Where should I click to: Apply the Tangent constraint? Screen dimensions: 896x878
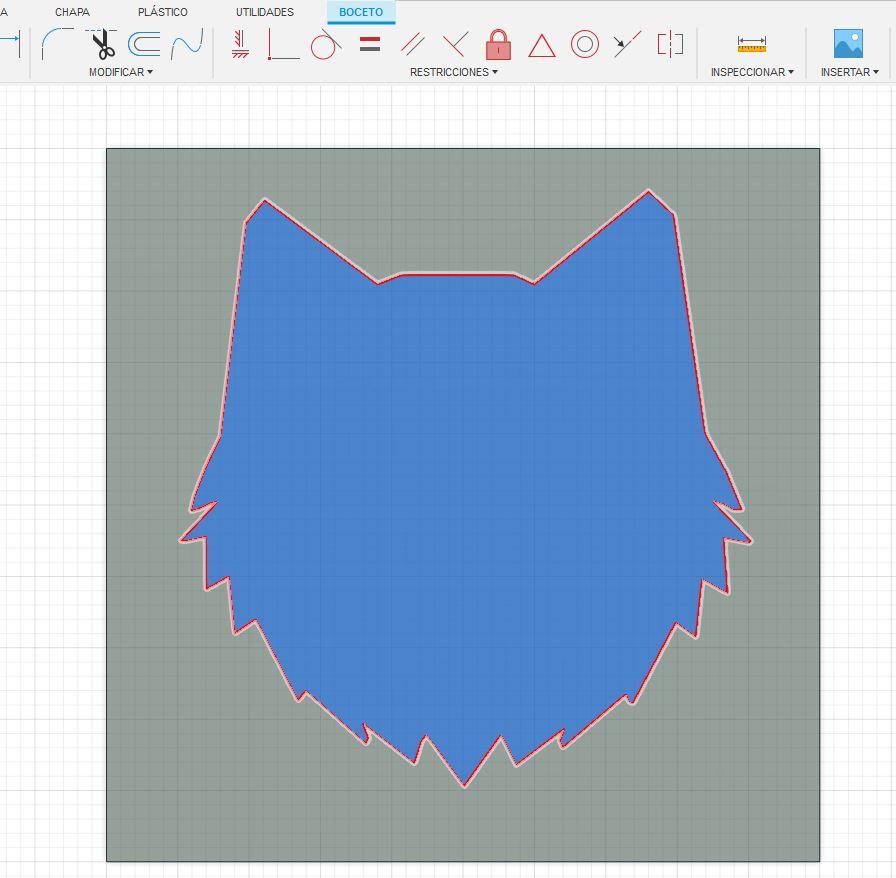(325, 44)
